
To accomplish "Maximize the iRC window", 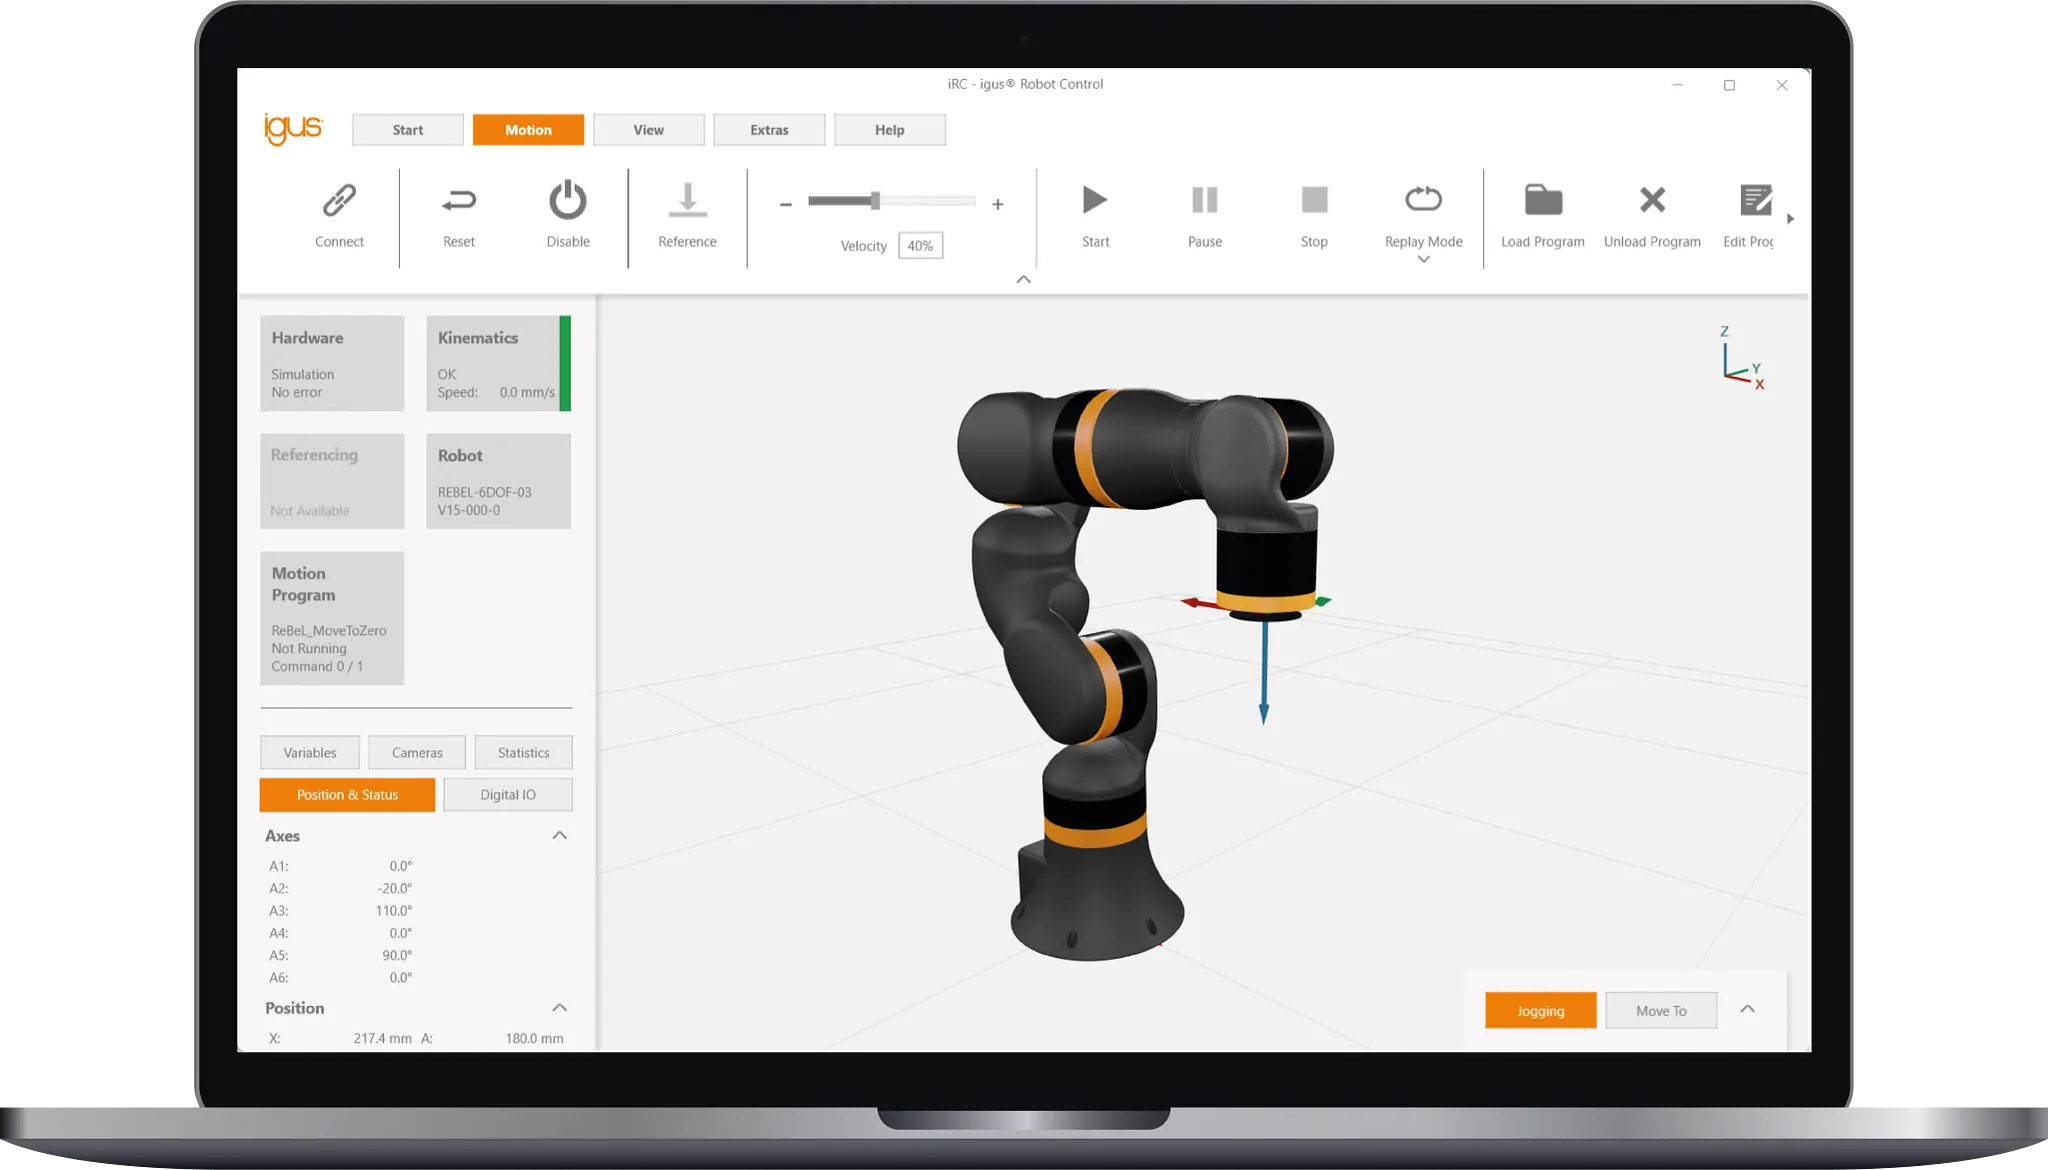I will [1729, 85].
